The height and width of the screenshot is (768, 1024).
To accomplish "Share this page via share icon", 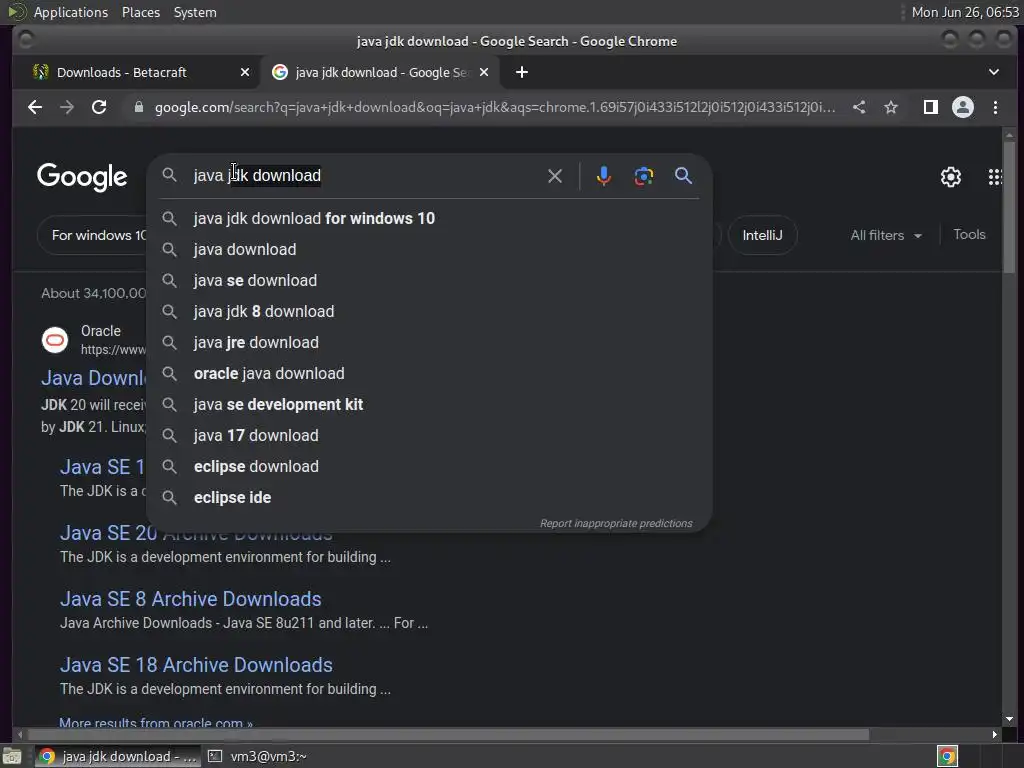I will (859, 107).
